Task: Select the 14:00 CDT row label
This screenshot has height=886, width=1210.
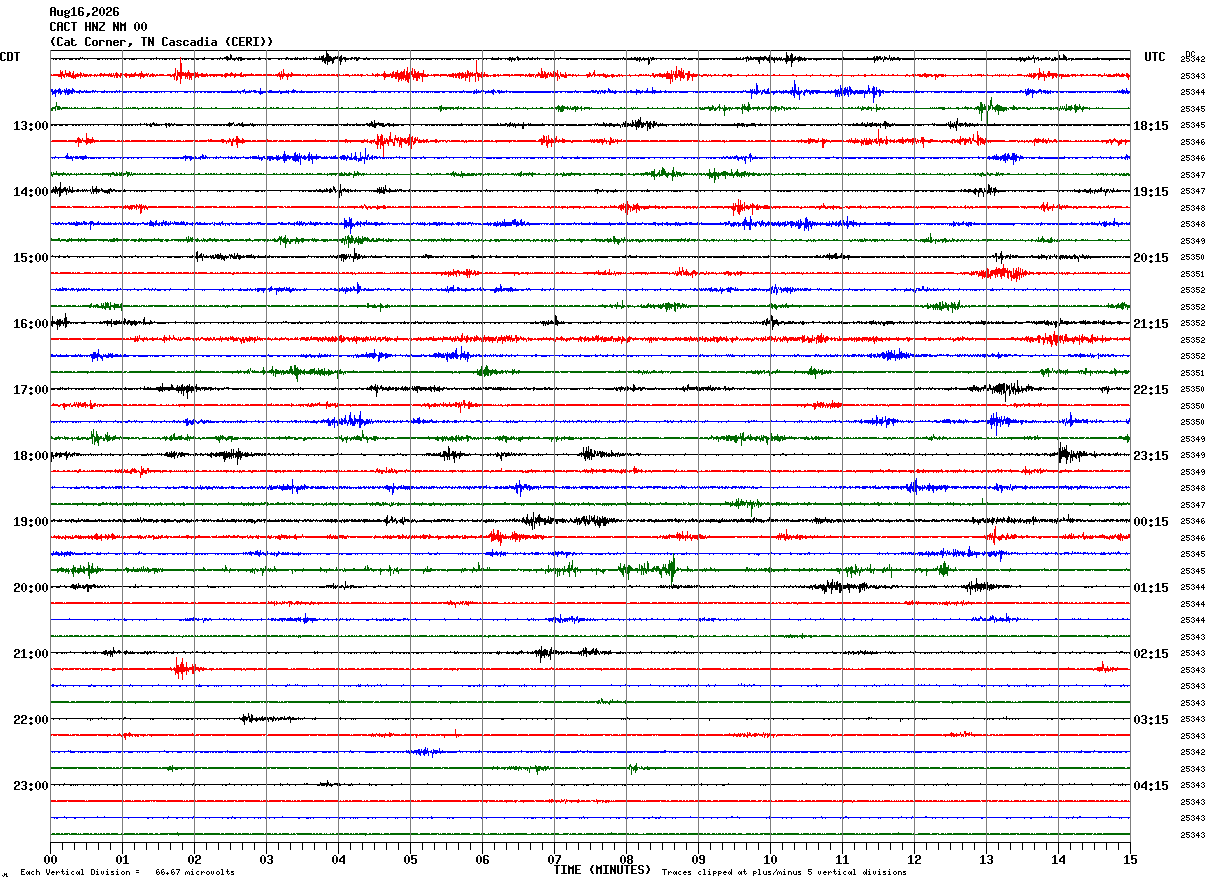Action: click(x=31, y=192)
